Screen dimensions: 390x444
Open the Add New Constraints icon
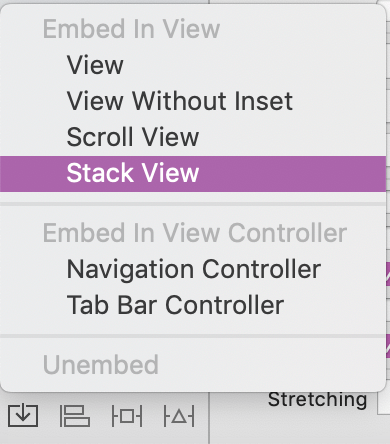[x=127, y=416]
